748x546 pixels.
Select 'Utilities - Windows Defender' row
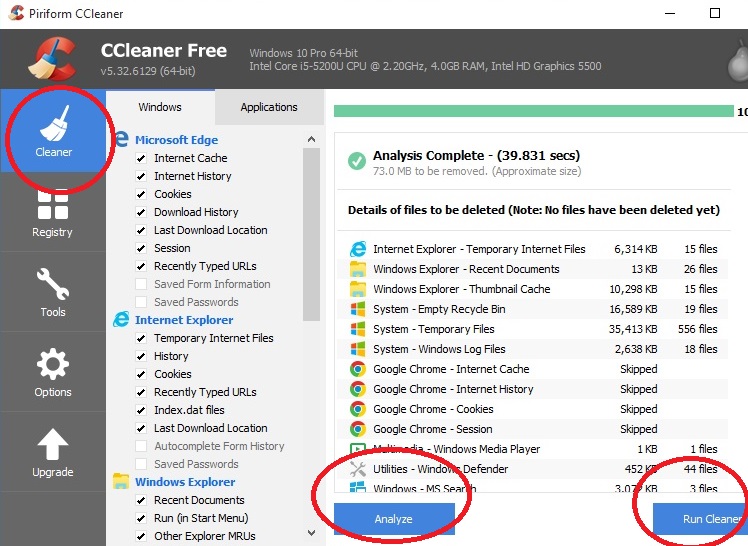click(x=533, y=469)
